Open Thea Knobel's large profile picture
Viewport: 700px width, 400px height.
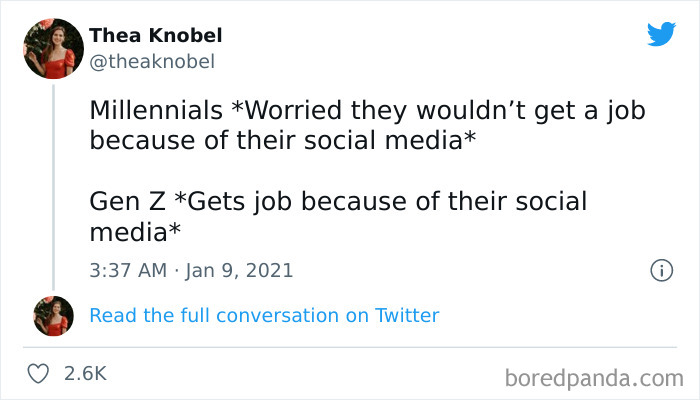52,47
